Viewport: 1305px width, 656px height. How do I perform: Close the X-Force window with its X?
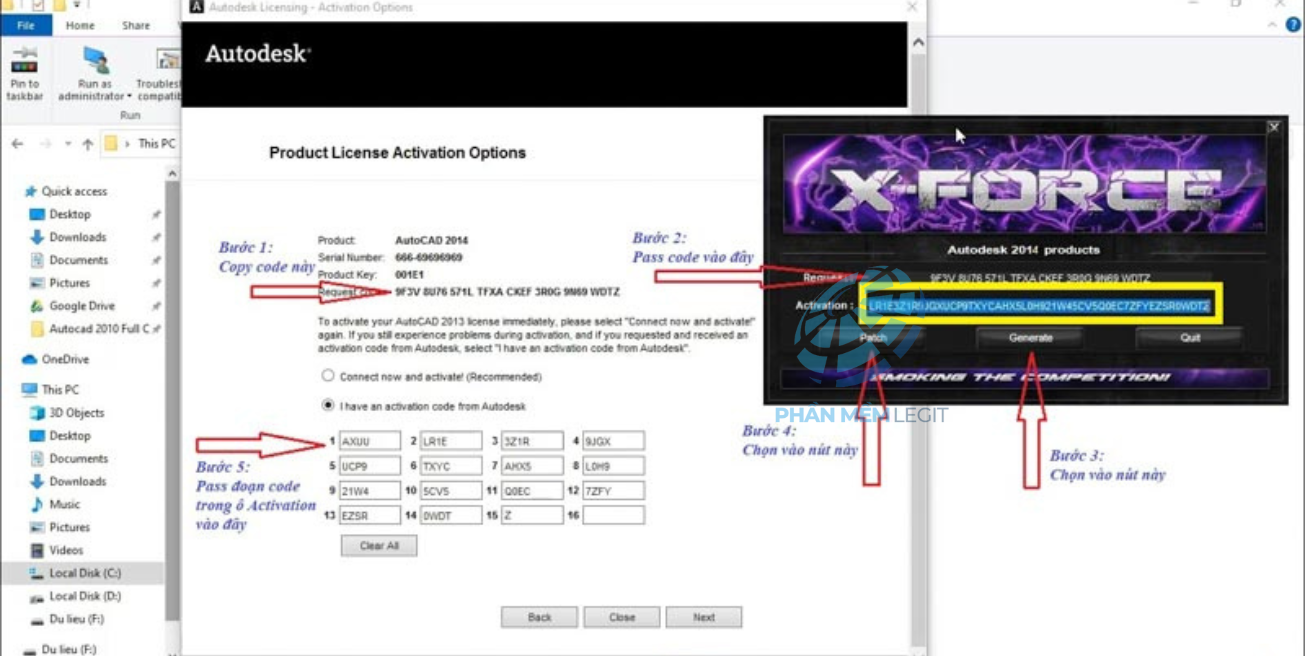pos(1273,127)
